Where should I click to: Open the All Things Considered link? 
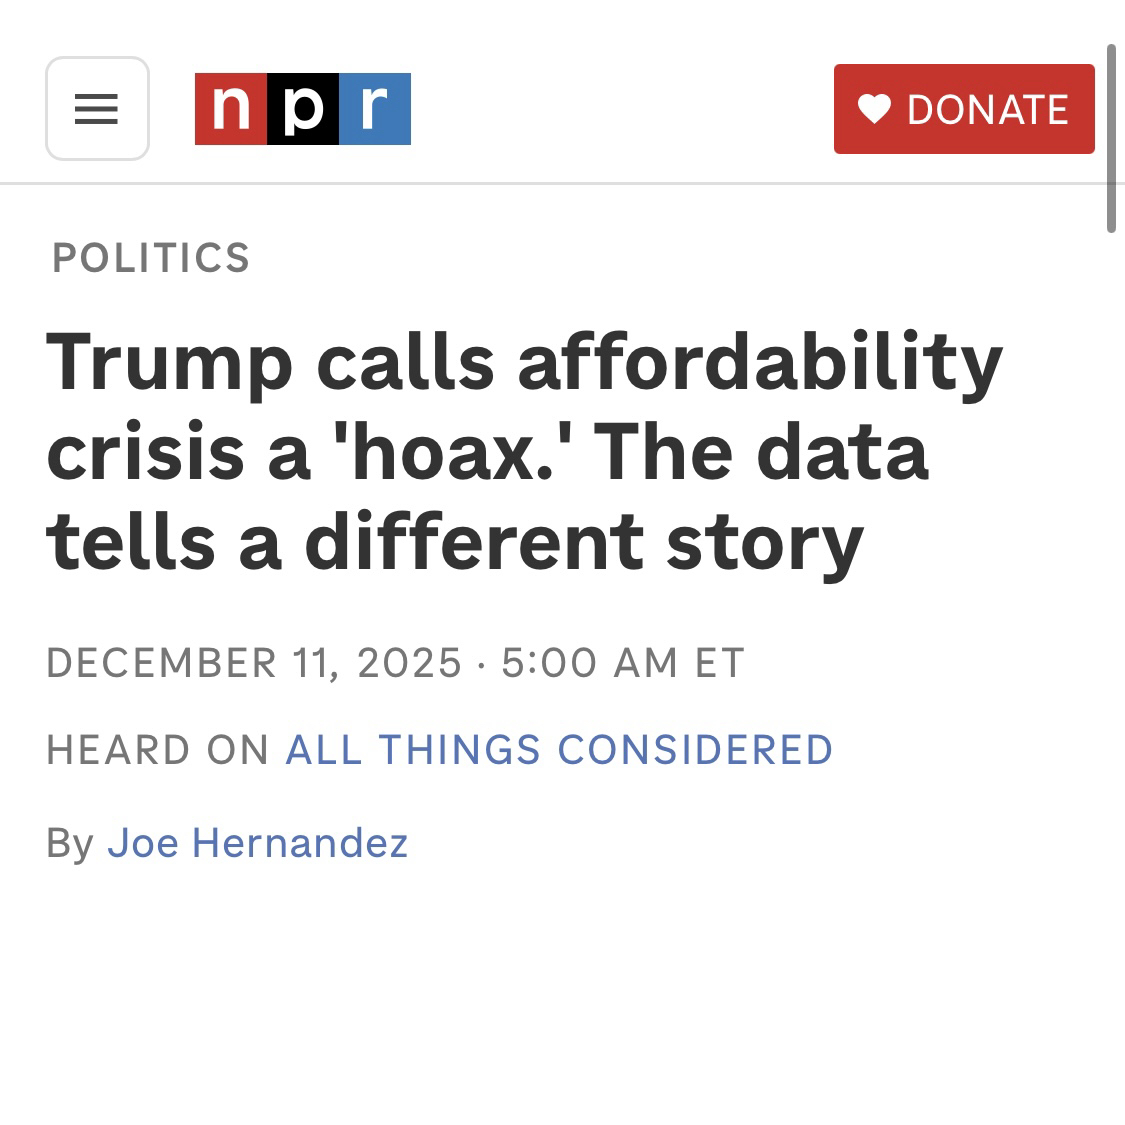click(559, 750)
